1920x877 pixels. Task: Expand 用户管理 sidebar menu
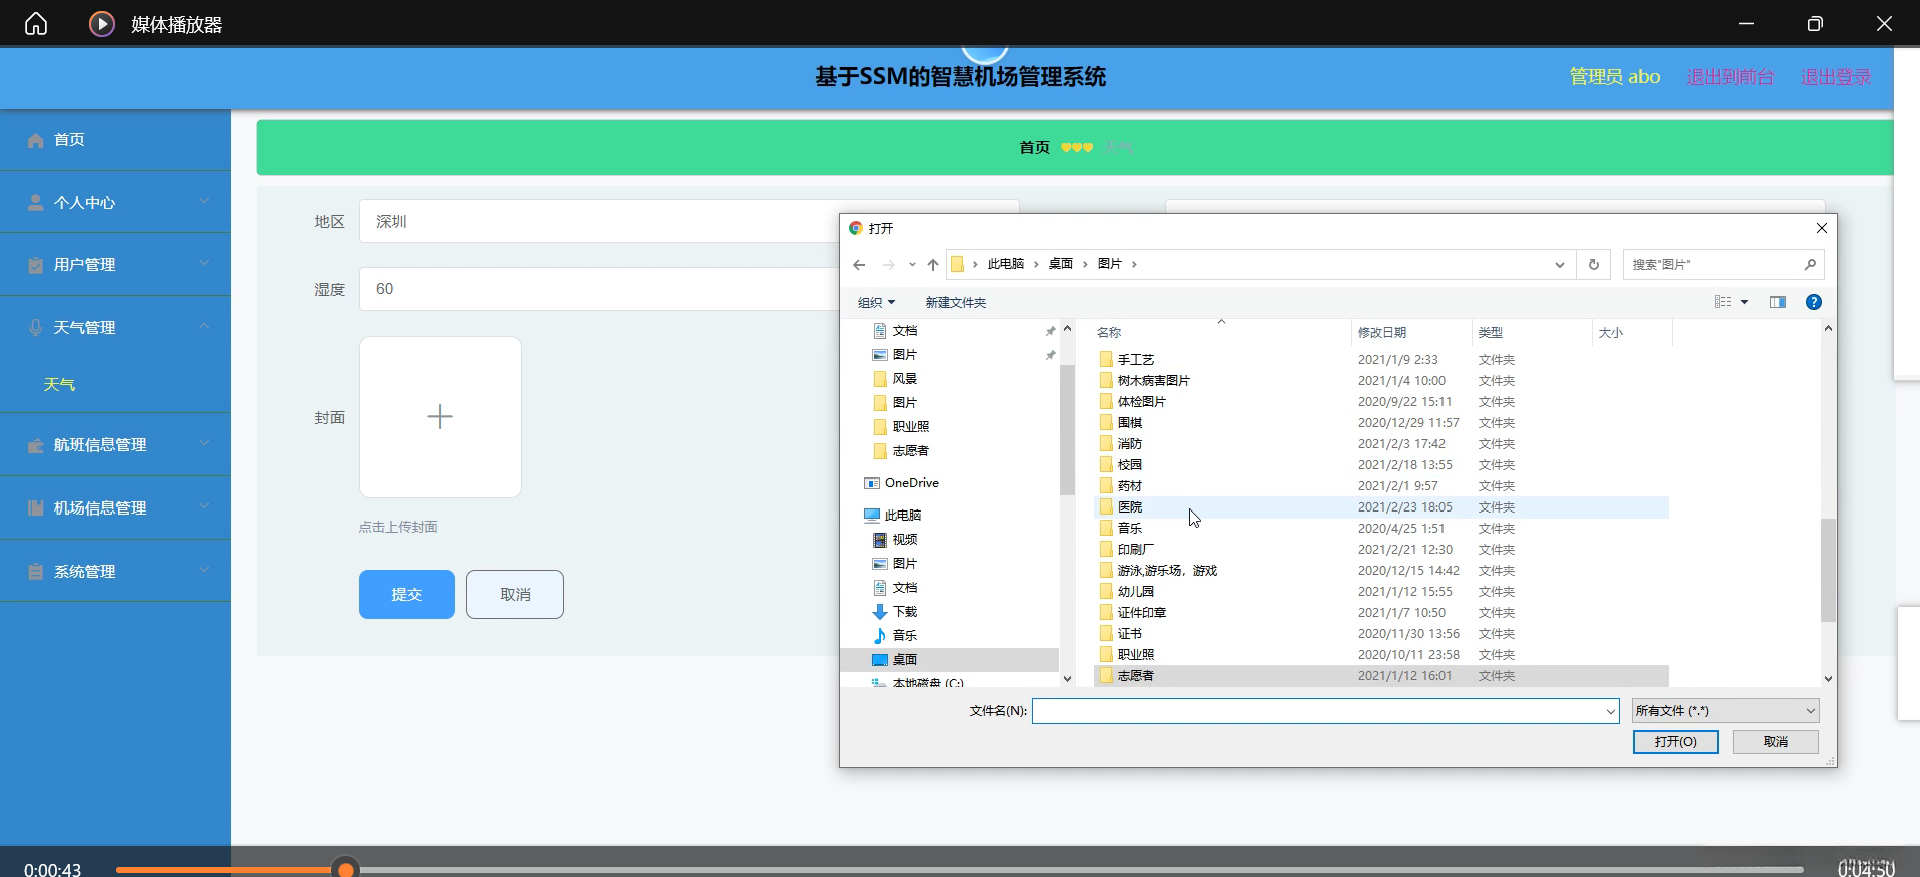115,264
